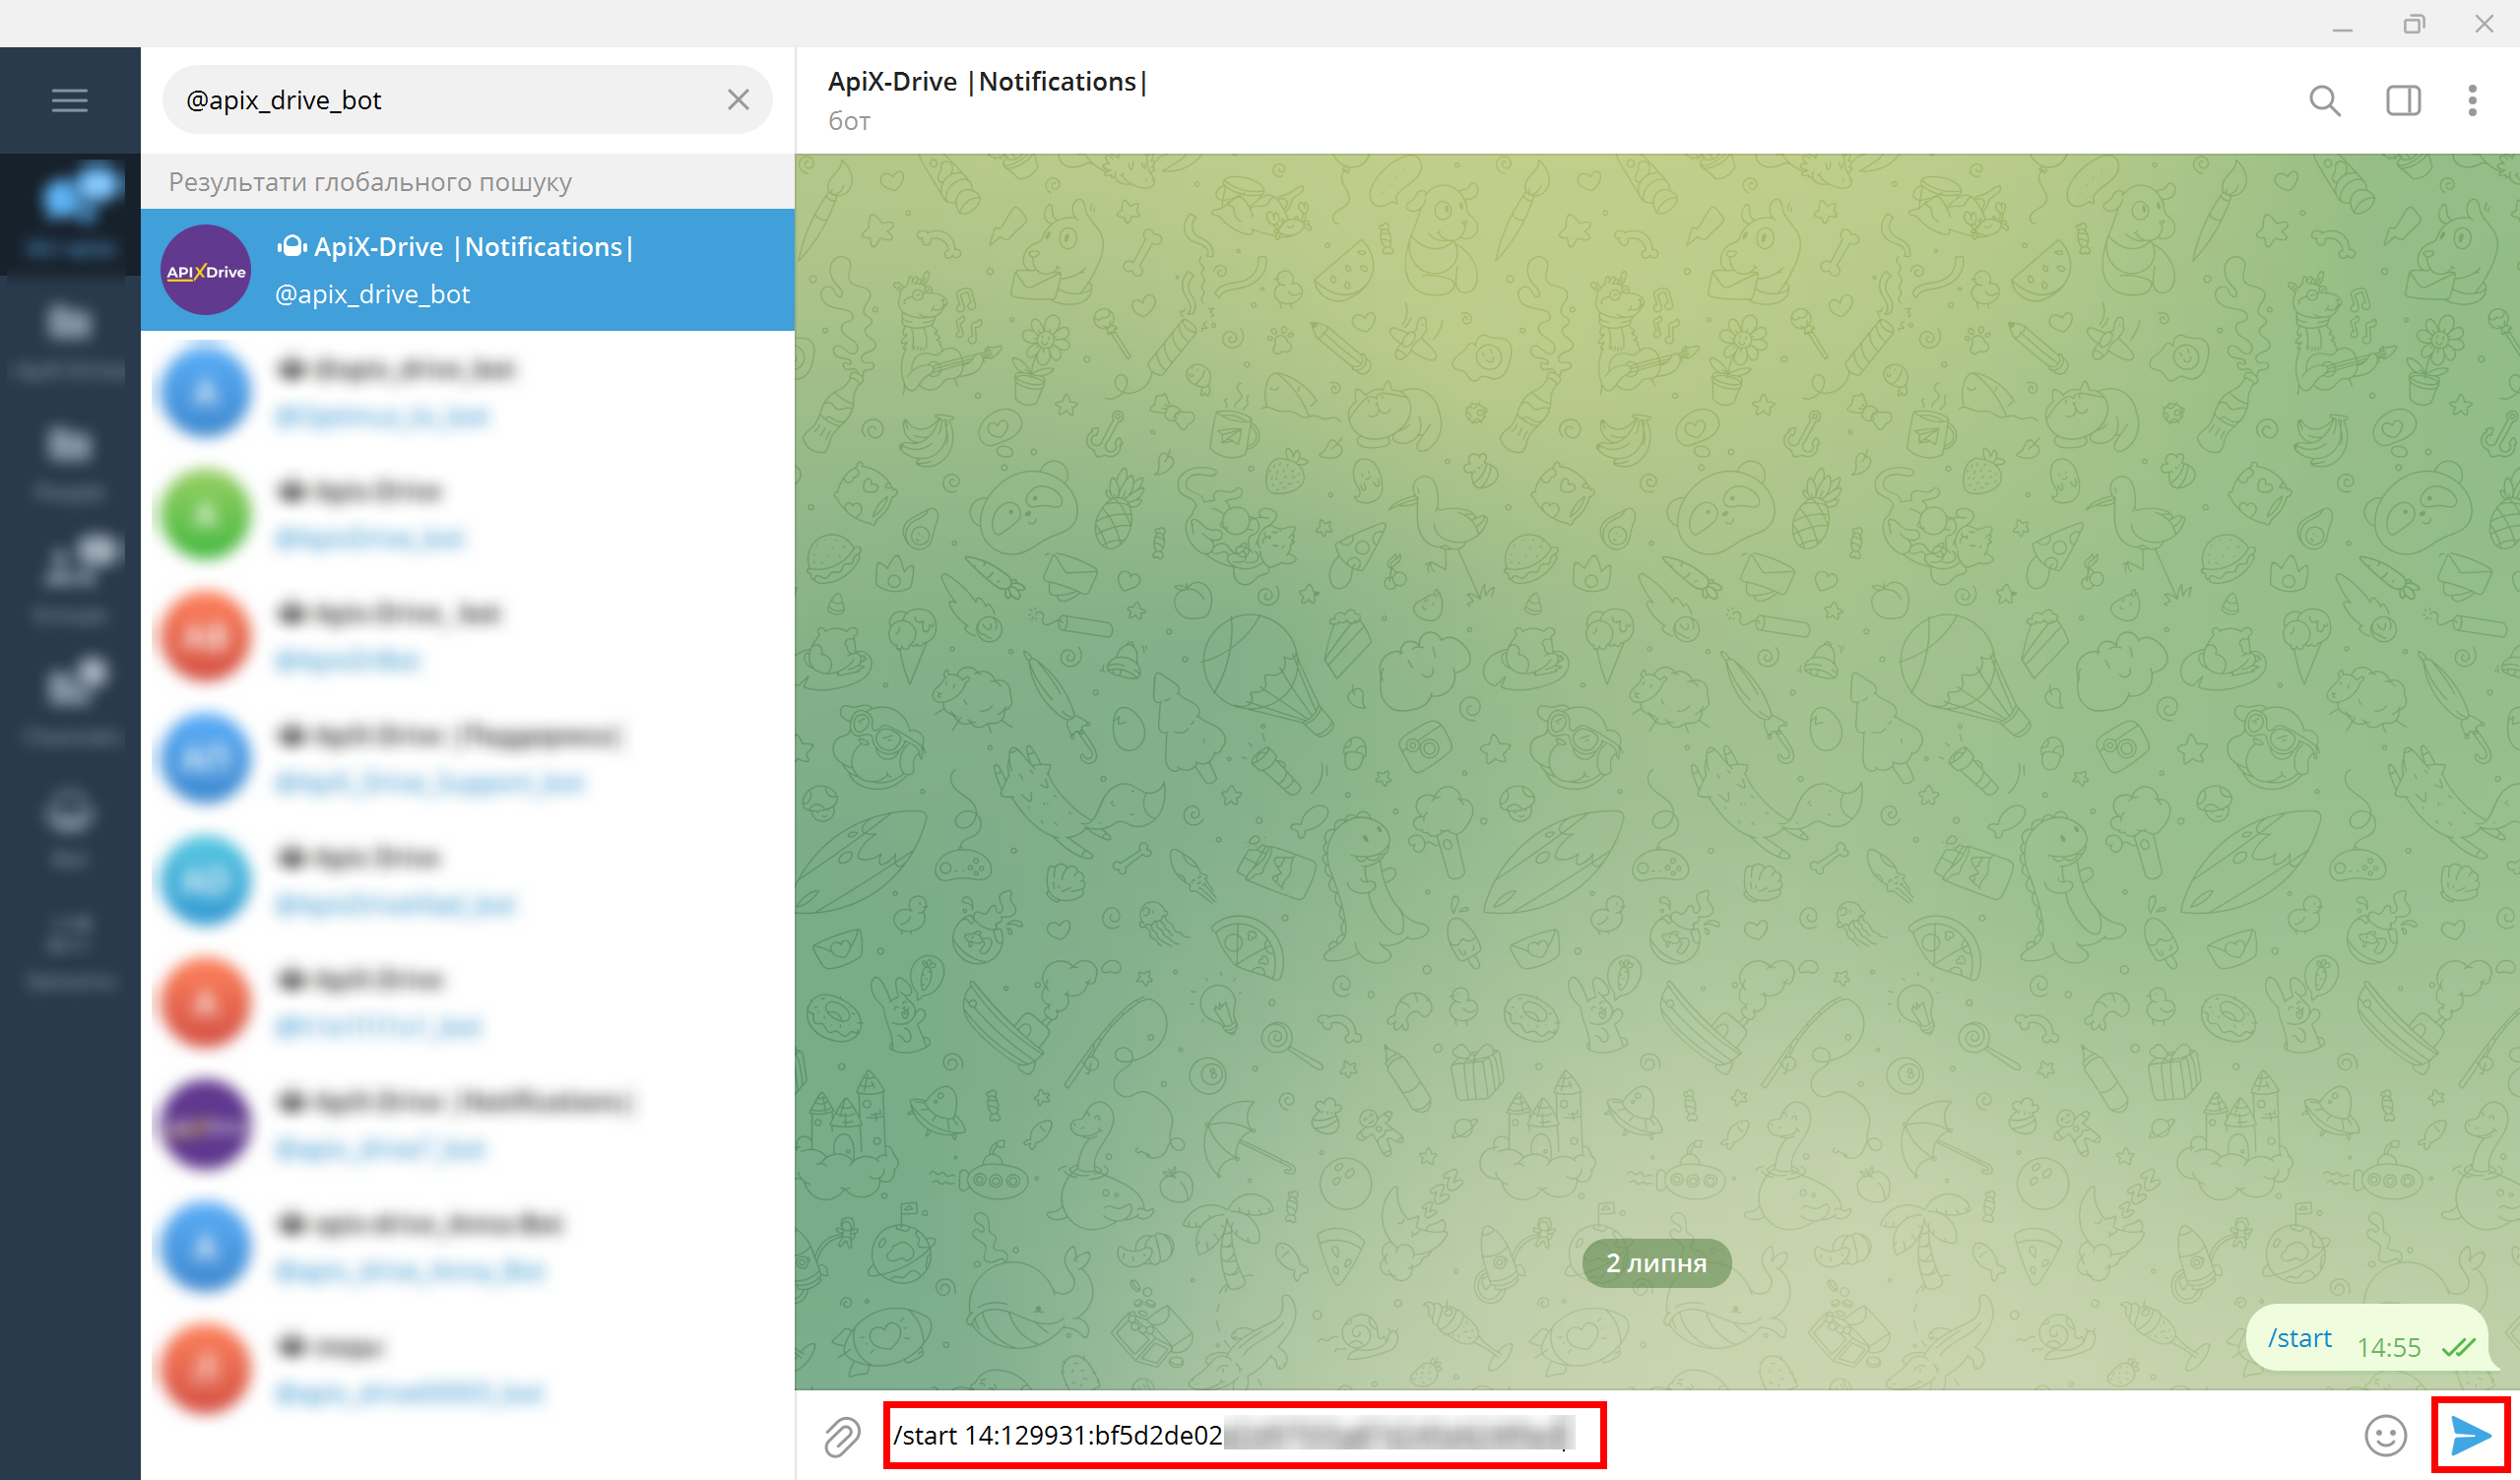Open the bots folder in the sidebar

(x=70, y=826)
